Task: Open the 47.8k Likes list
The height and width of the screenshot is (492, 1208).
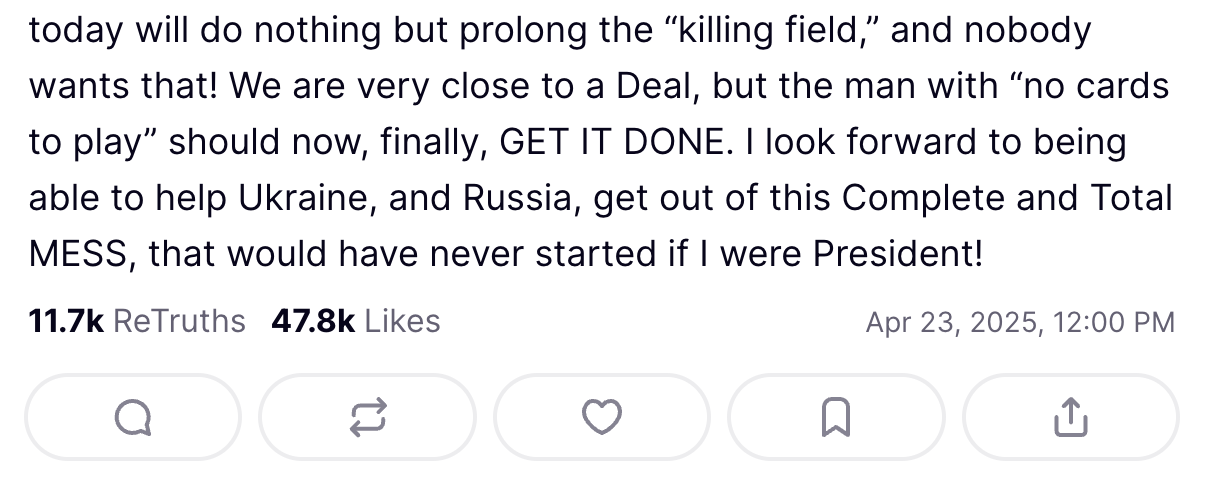Action: 355,321
